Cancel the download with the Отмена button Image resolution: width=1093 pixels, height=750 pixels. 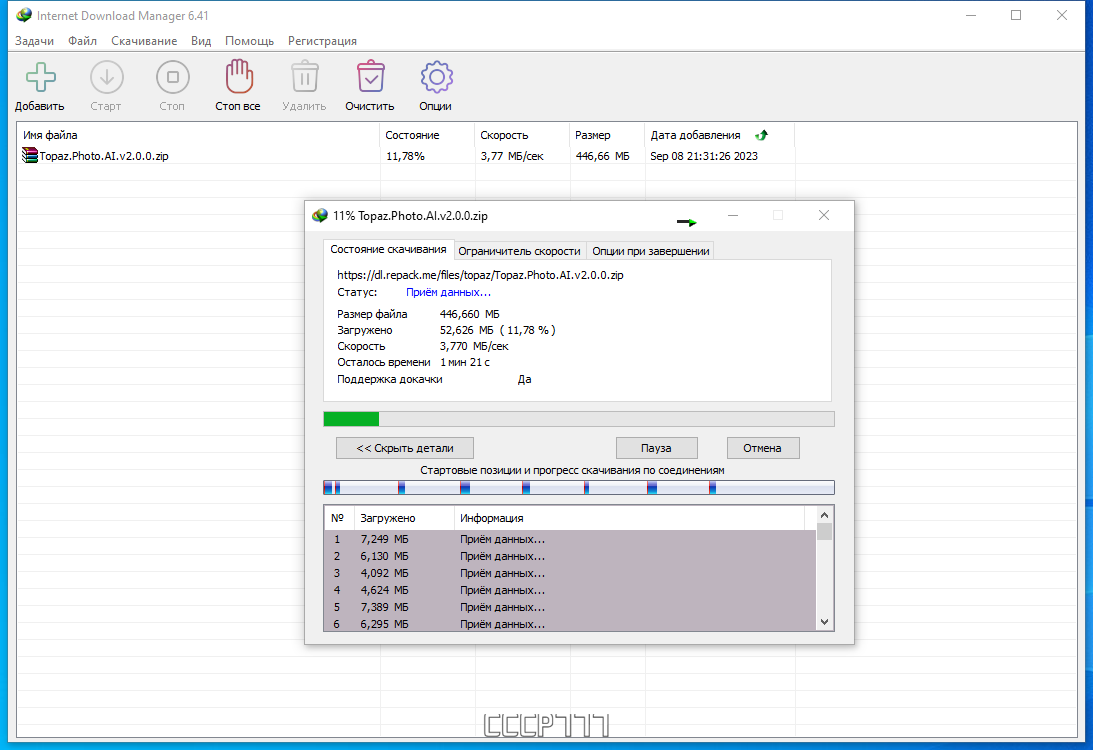[x=763, y=448]
